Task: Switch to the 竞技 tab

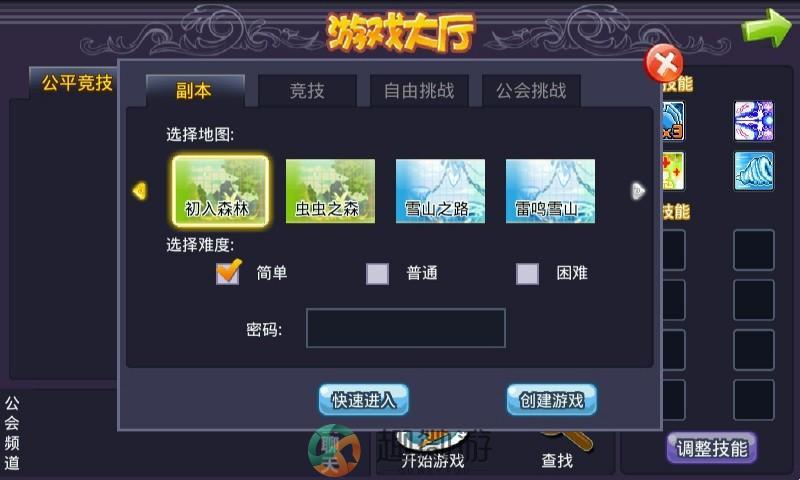Action: pyautogui.click(x=307, y=91)
